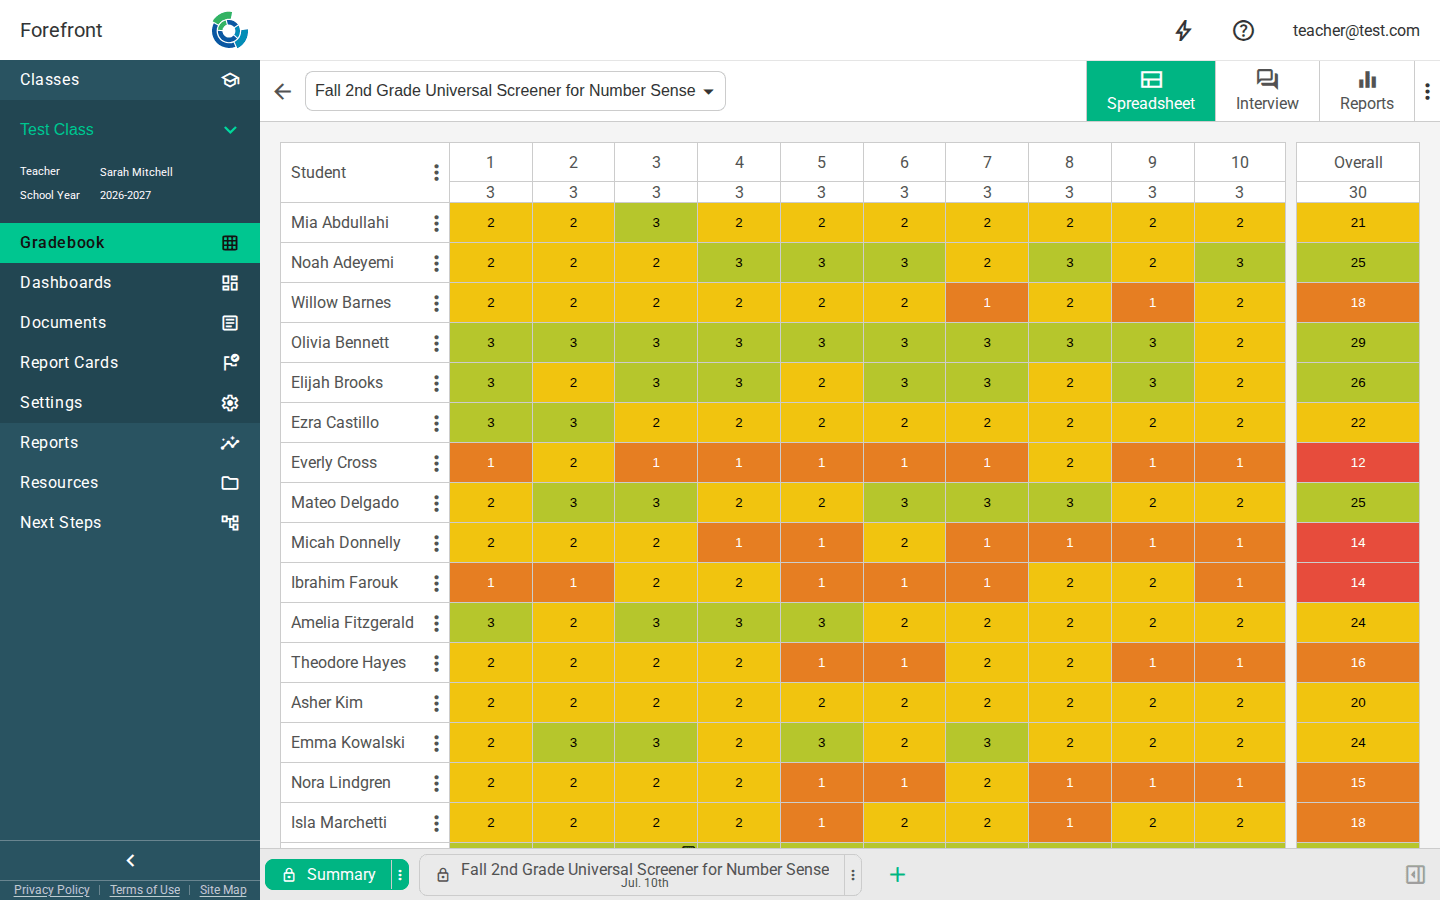Click Olivia Bennett's green overall score 29
The width and height of the screenshot is (1440, 900).
click(1358, 342)
